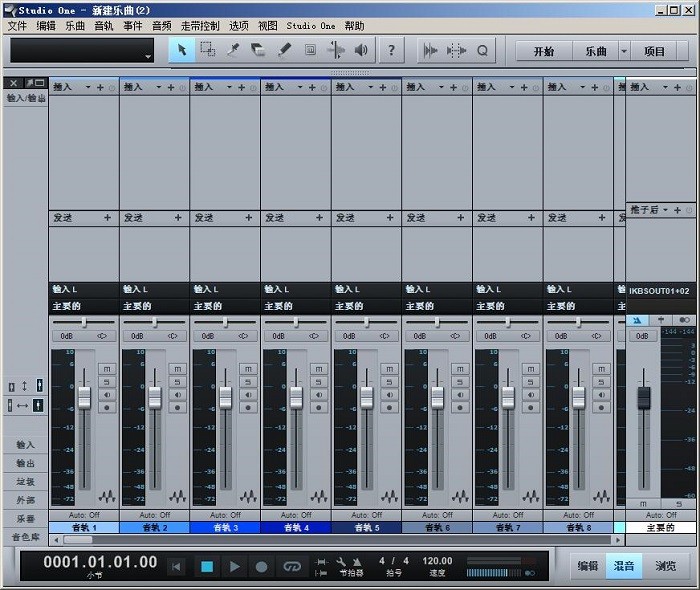Switch to the 编辑 view tab
The height and width of the screenshot is (590, 700).
(587, 566)
